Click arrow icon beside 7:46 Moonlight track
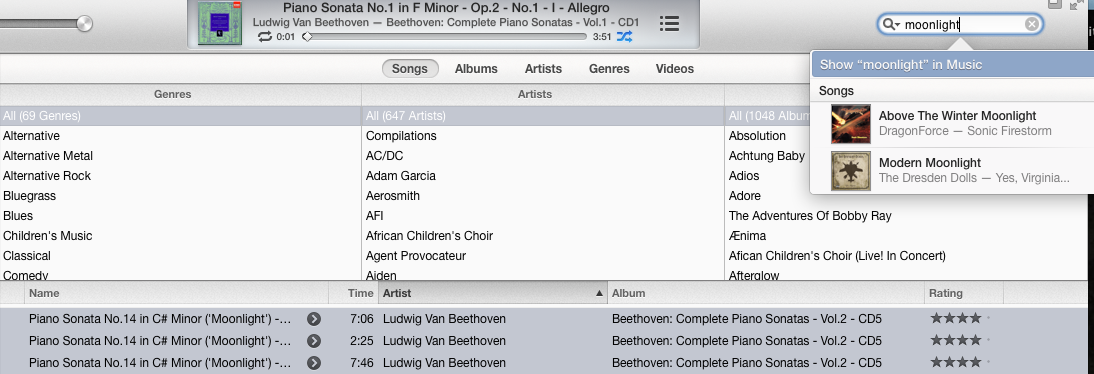The width and height of the screenshot is (1094, 374). pyautogui.click(x=314, y=363)
